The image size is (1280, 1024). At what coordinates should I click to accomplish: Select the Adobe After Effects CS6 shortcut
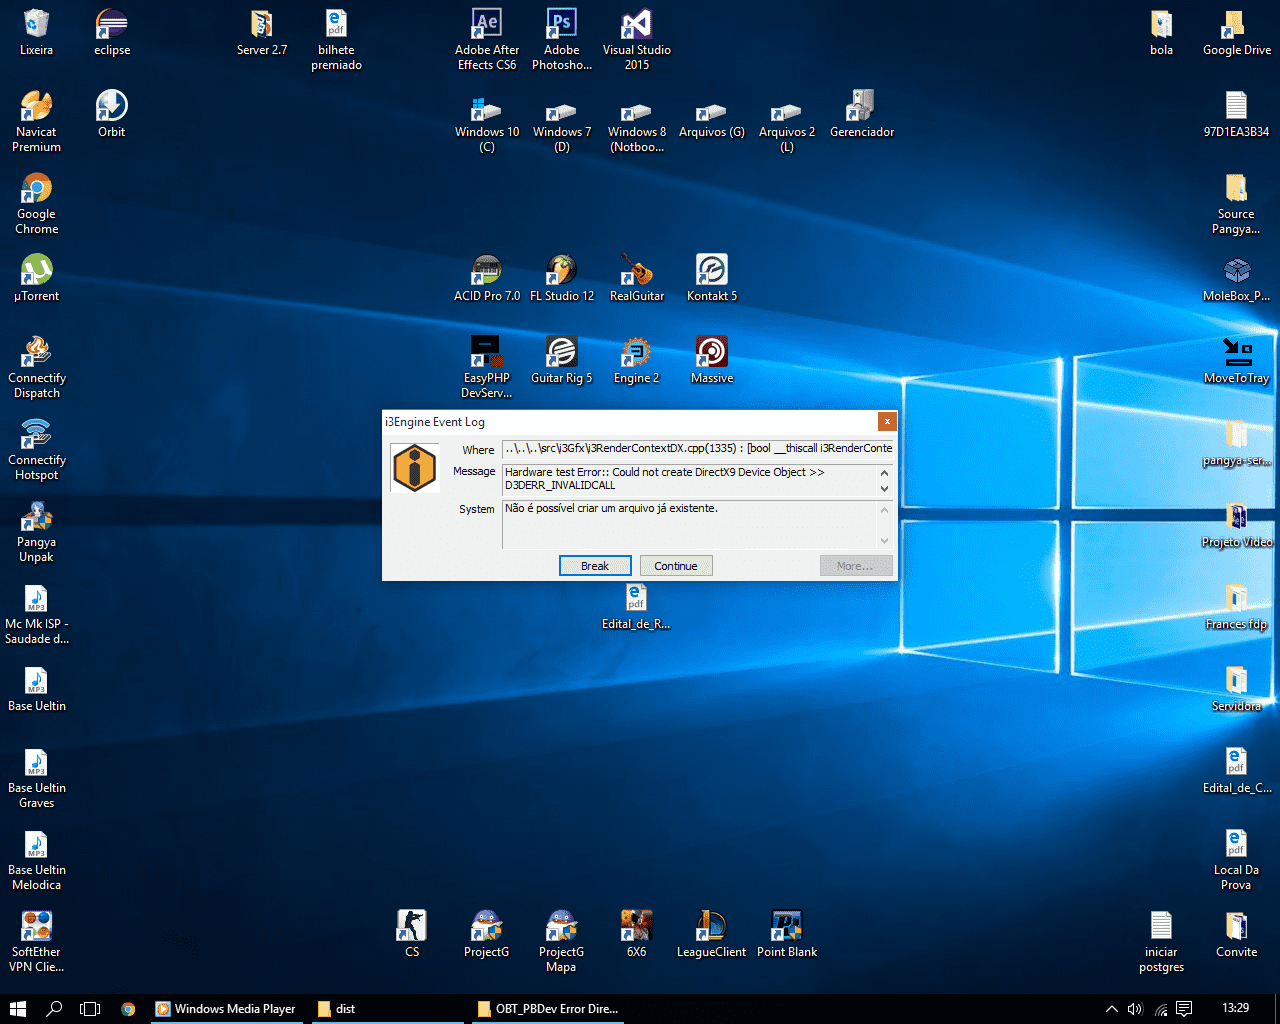click(487, 40)
